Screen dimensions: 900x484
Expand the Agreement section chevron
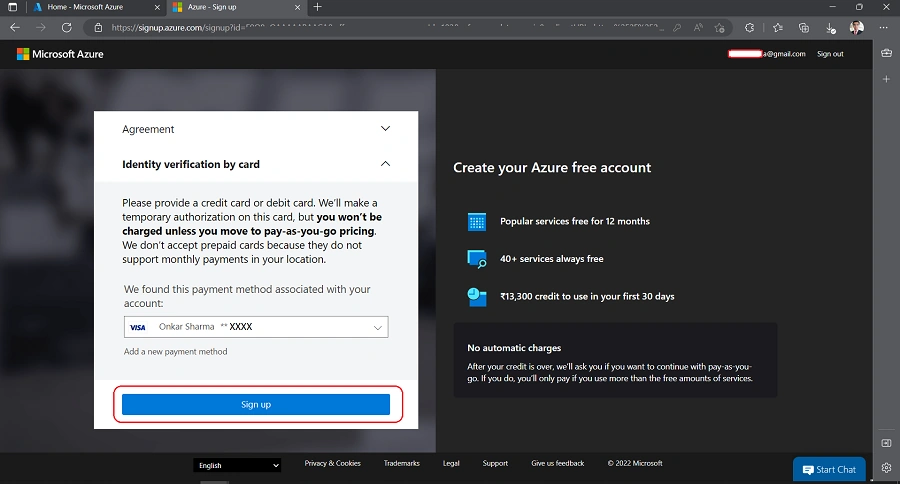point(385,129)
